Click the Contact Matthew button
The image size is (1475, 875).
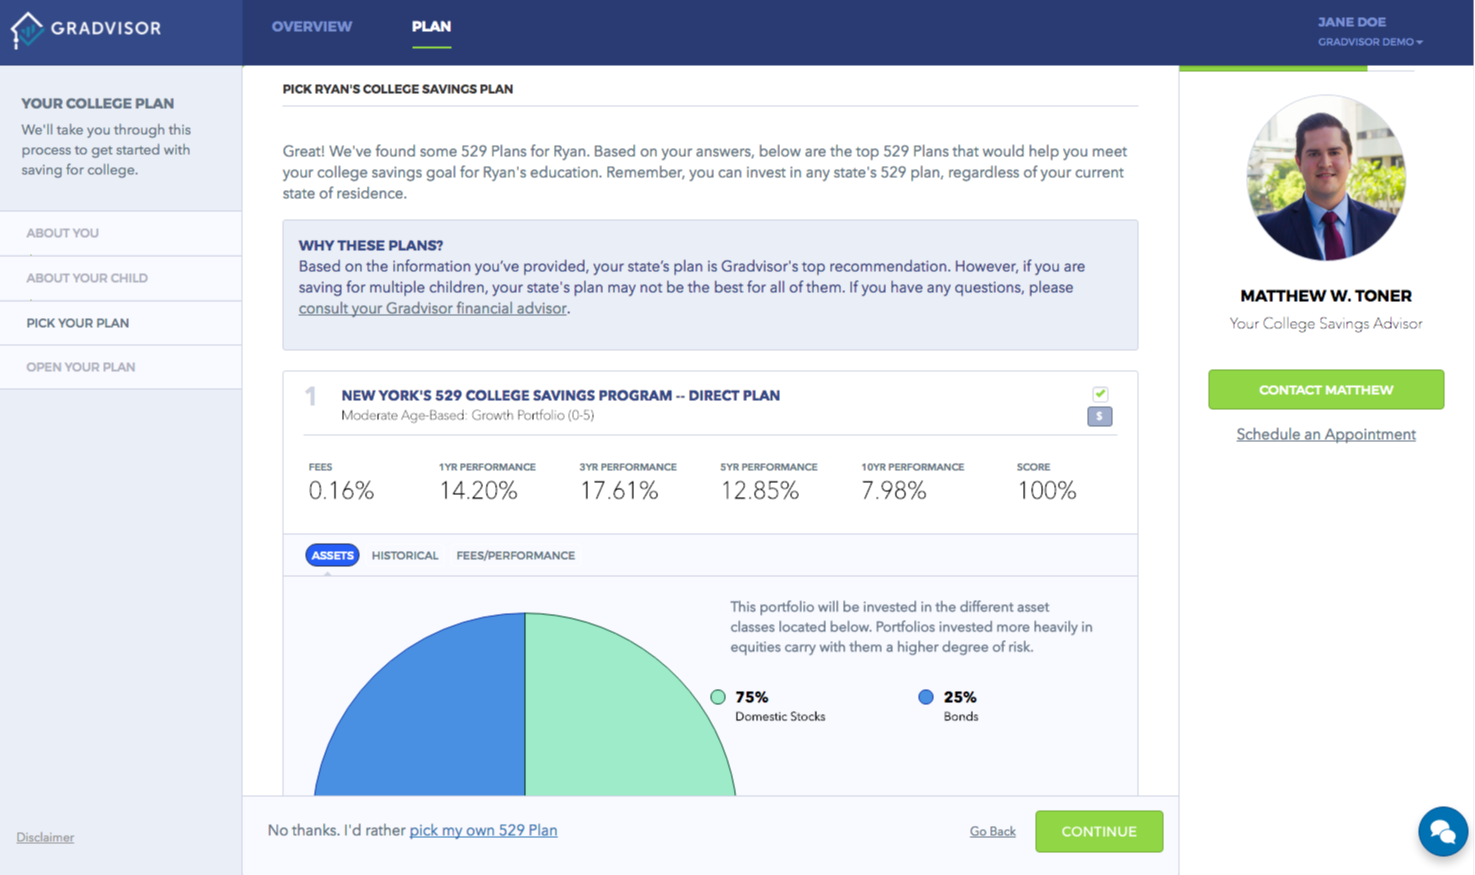(1326, 389)
